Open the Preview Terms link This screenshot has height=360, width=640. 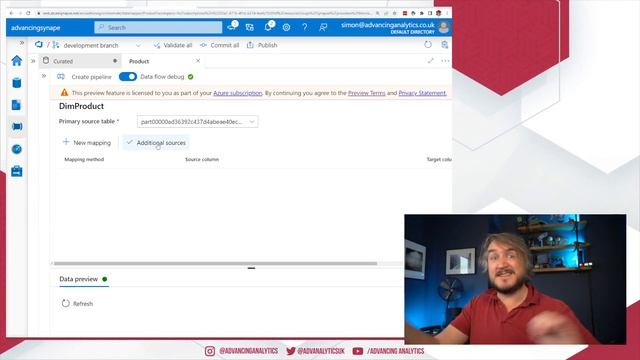(x=367, y=93)
